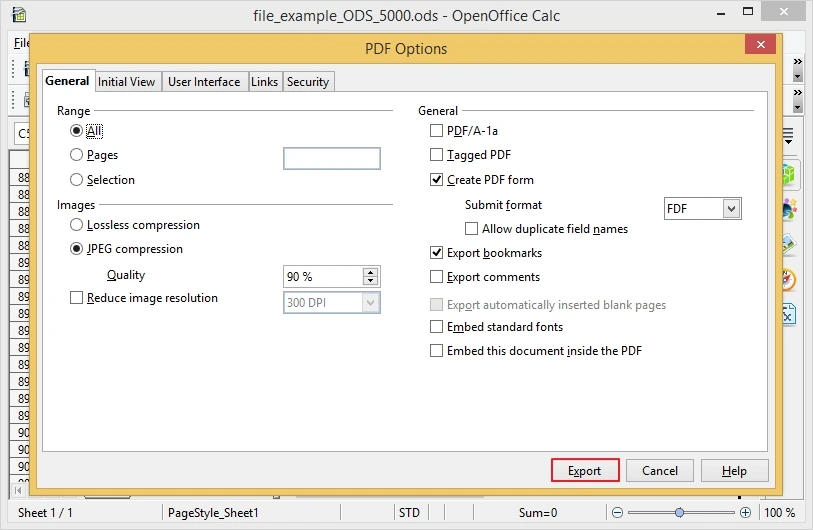Open the User Interface tab
The image size is (813, 530).
click(204, 82)
